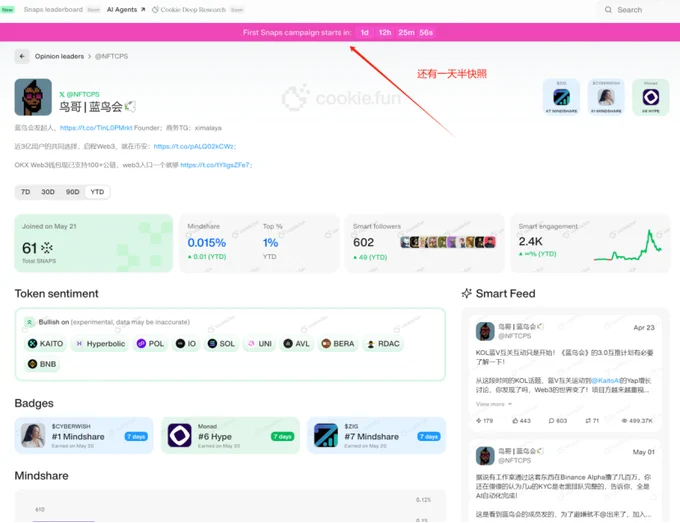Select the 7D time range
Image resolution: width=680 pixels, height=523 pixels.
click(26, 192)
